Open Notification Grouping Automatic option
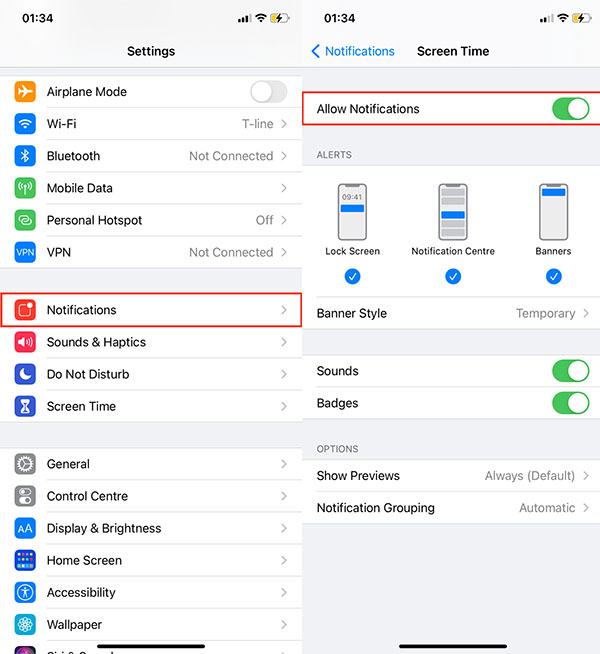Viewport: 600px width, 654px height. (451, 508)
